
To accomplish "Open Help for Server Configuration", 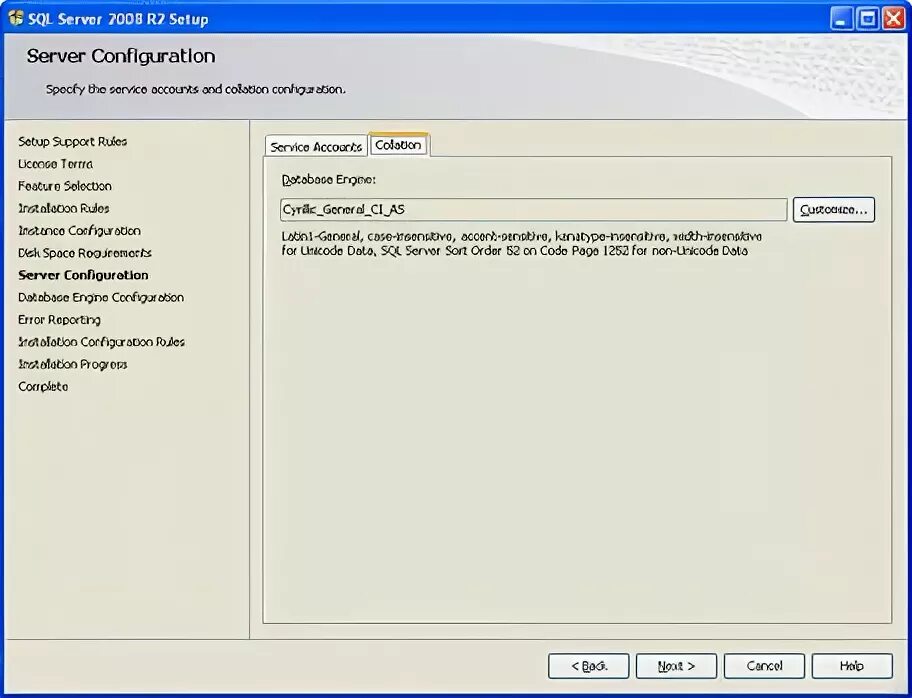I will [852, 666].
